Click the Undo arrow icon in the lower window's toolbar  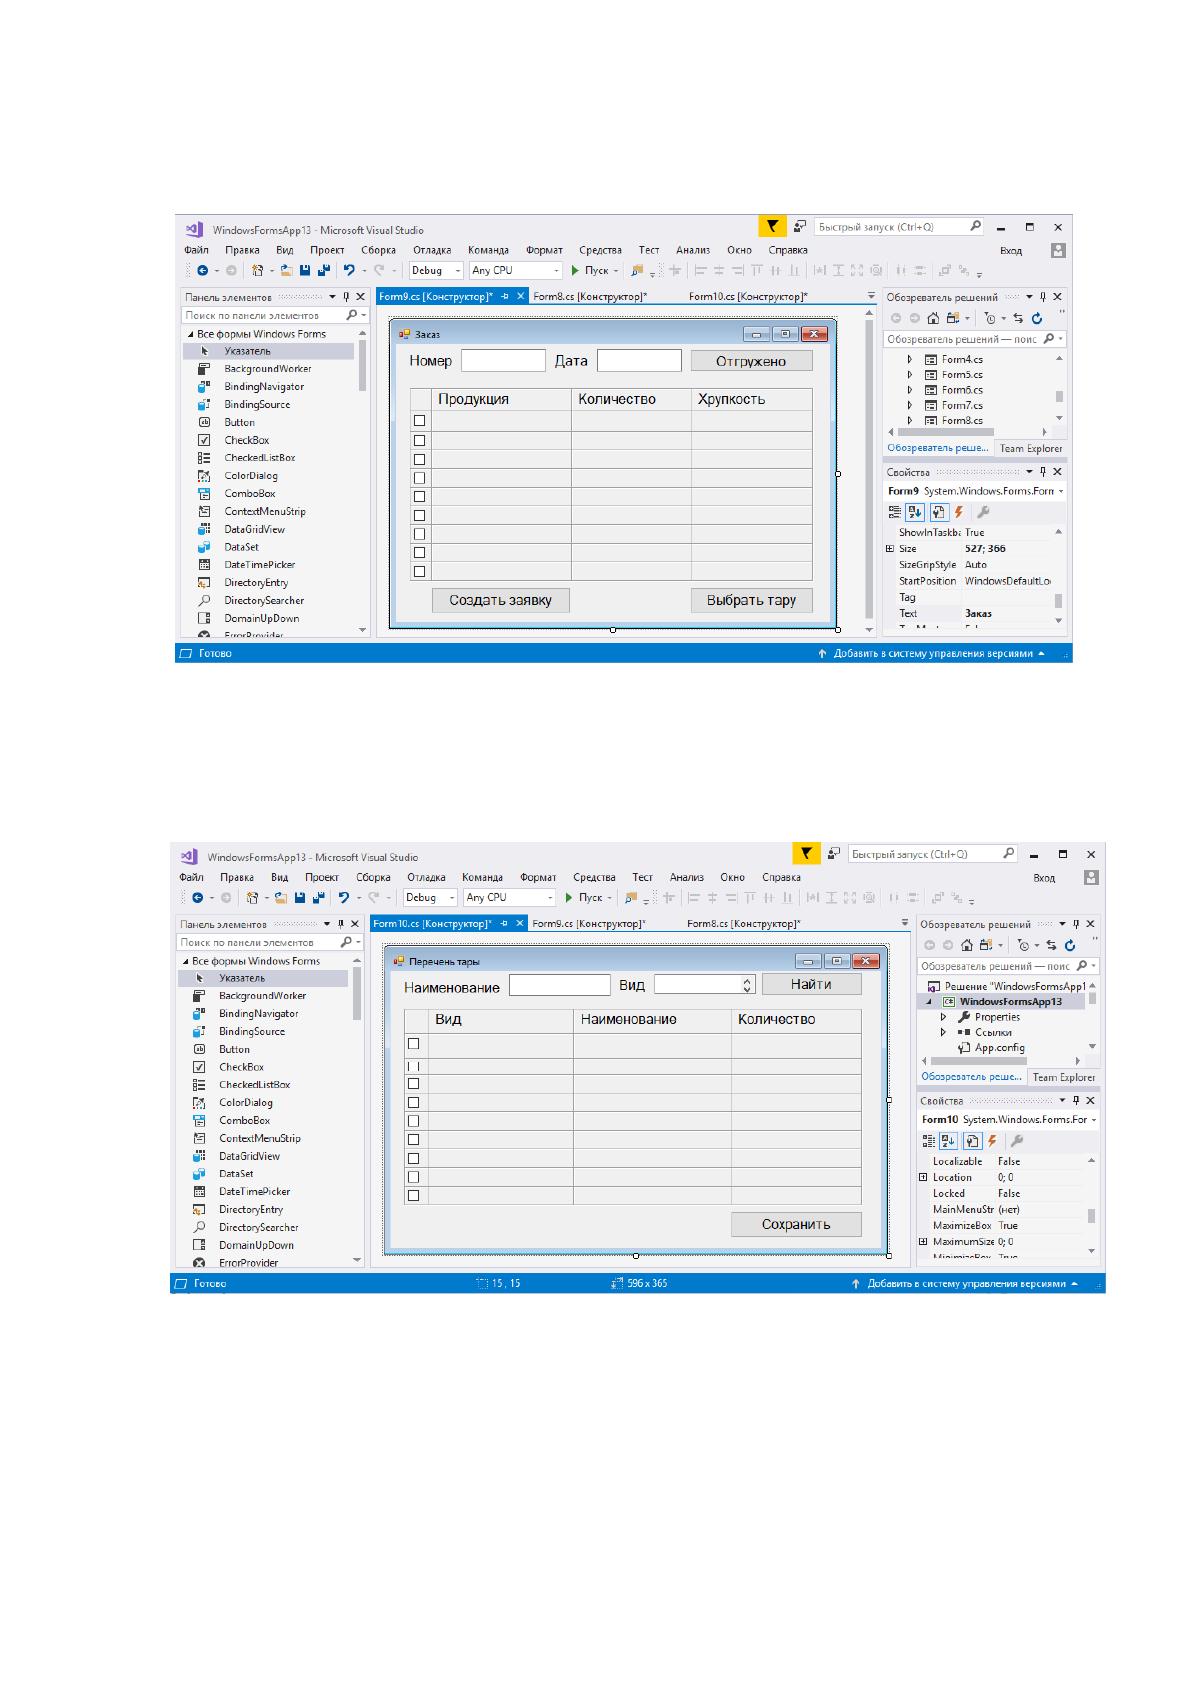[344, 897]
